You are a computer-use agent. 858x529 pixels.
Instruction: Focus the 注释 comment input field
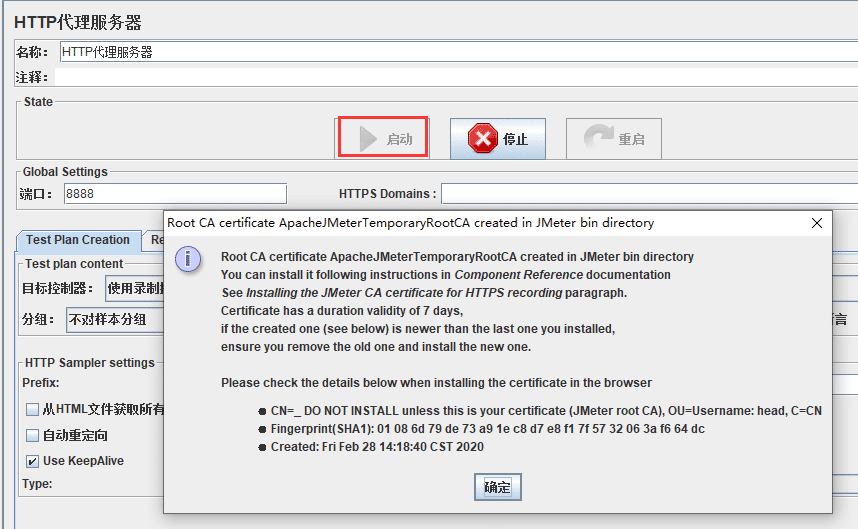(456, 77)
